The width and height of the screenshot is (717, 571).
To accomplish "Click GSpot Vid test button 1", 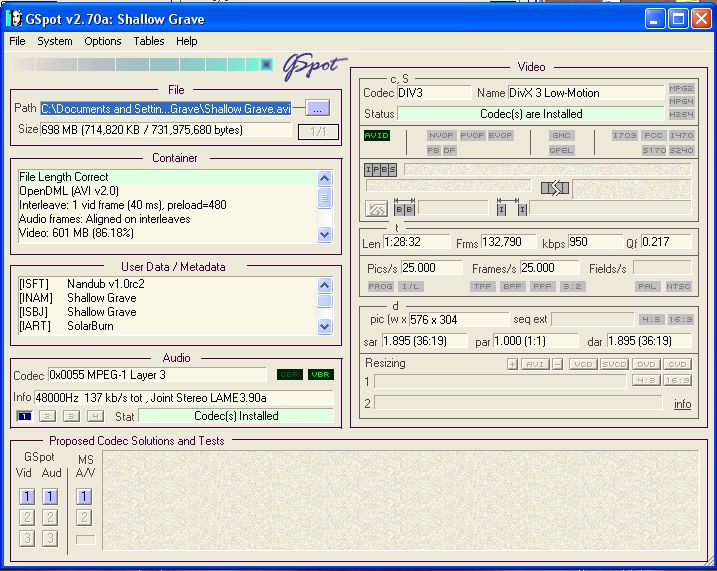I will (27, 496).
